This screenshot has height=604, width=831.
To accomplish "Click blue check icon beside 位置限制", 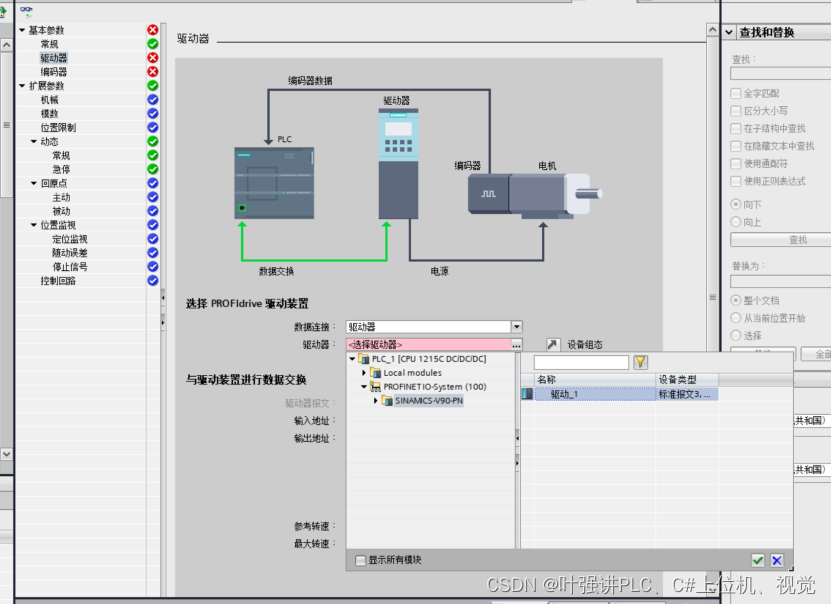I will (x=153, y=127).
